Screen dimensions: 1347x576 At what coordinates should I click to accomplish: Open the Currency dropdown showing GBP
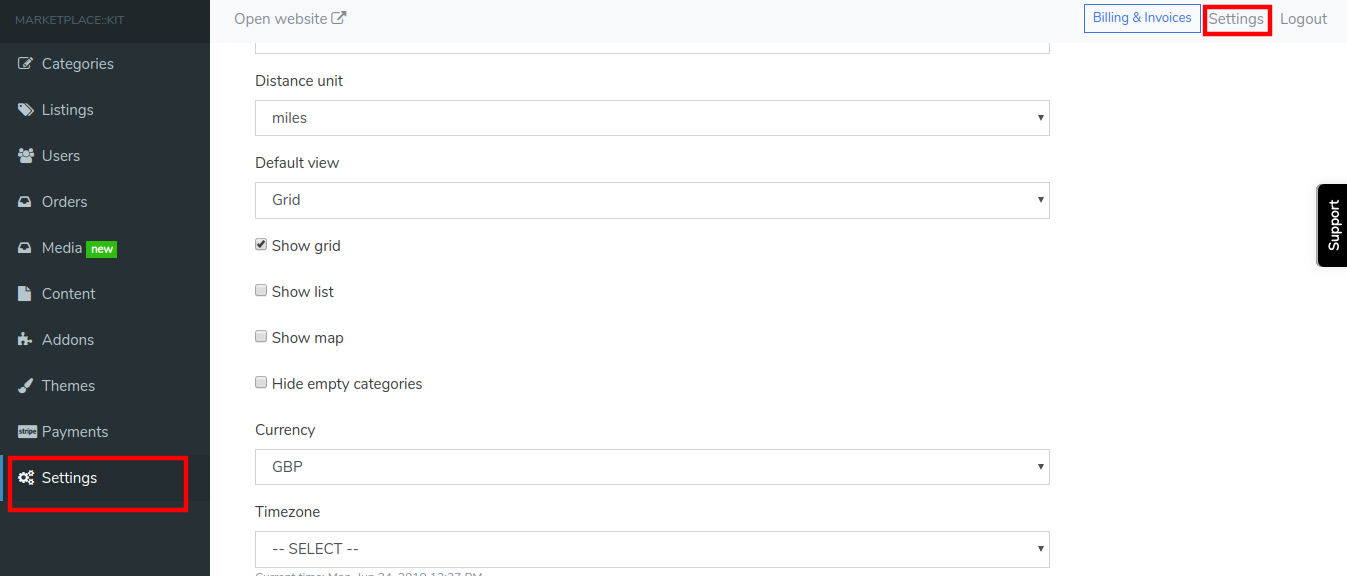pos(652,467)
